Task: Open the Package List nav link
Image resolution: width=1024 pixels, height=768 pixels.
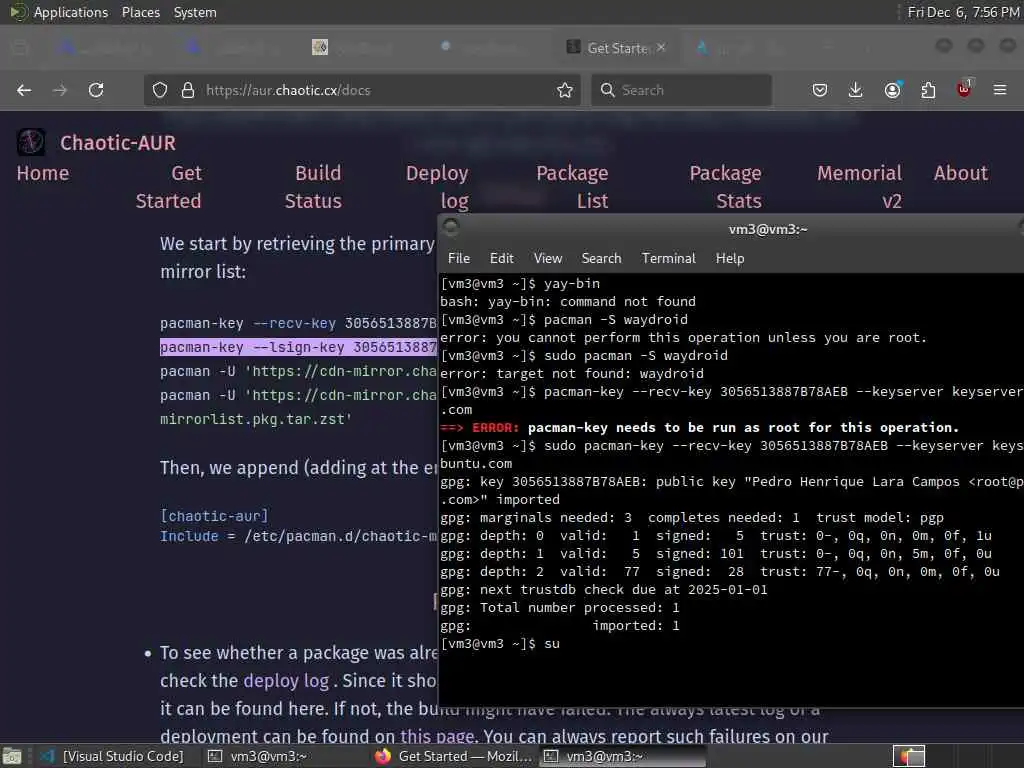Action: 573,187
